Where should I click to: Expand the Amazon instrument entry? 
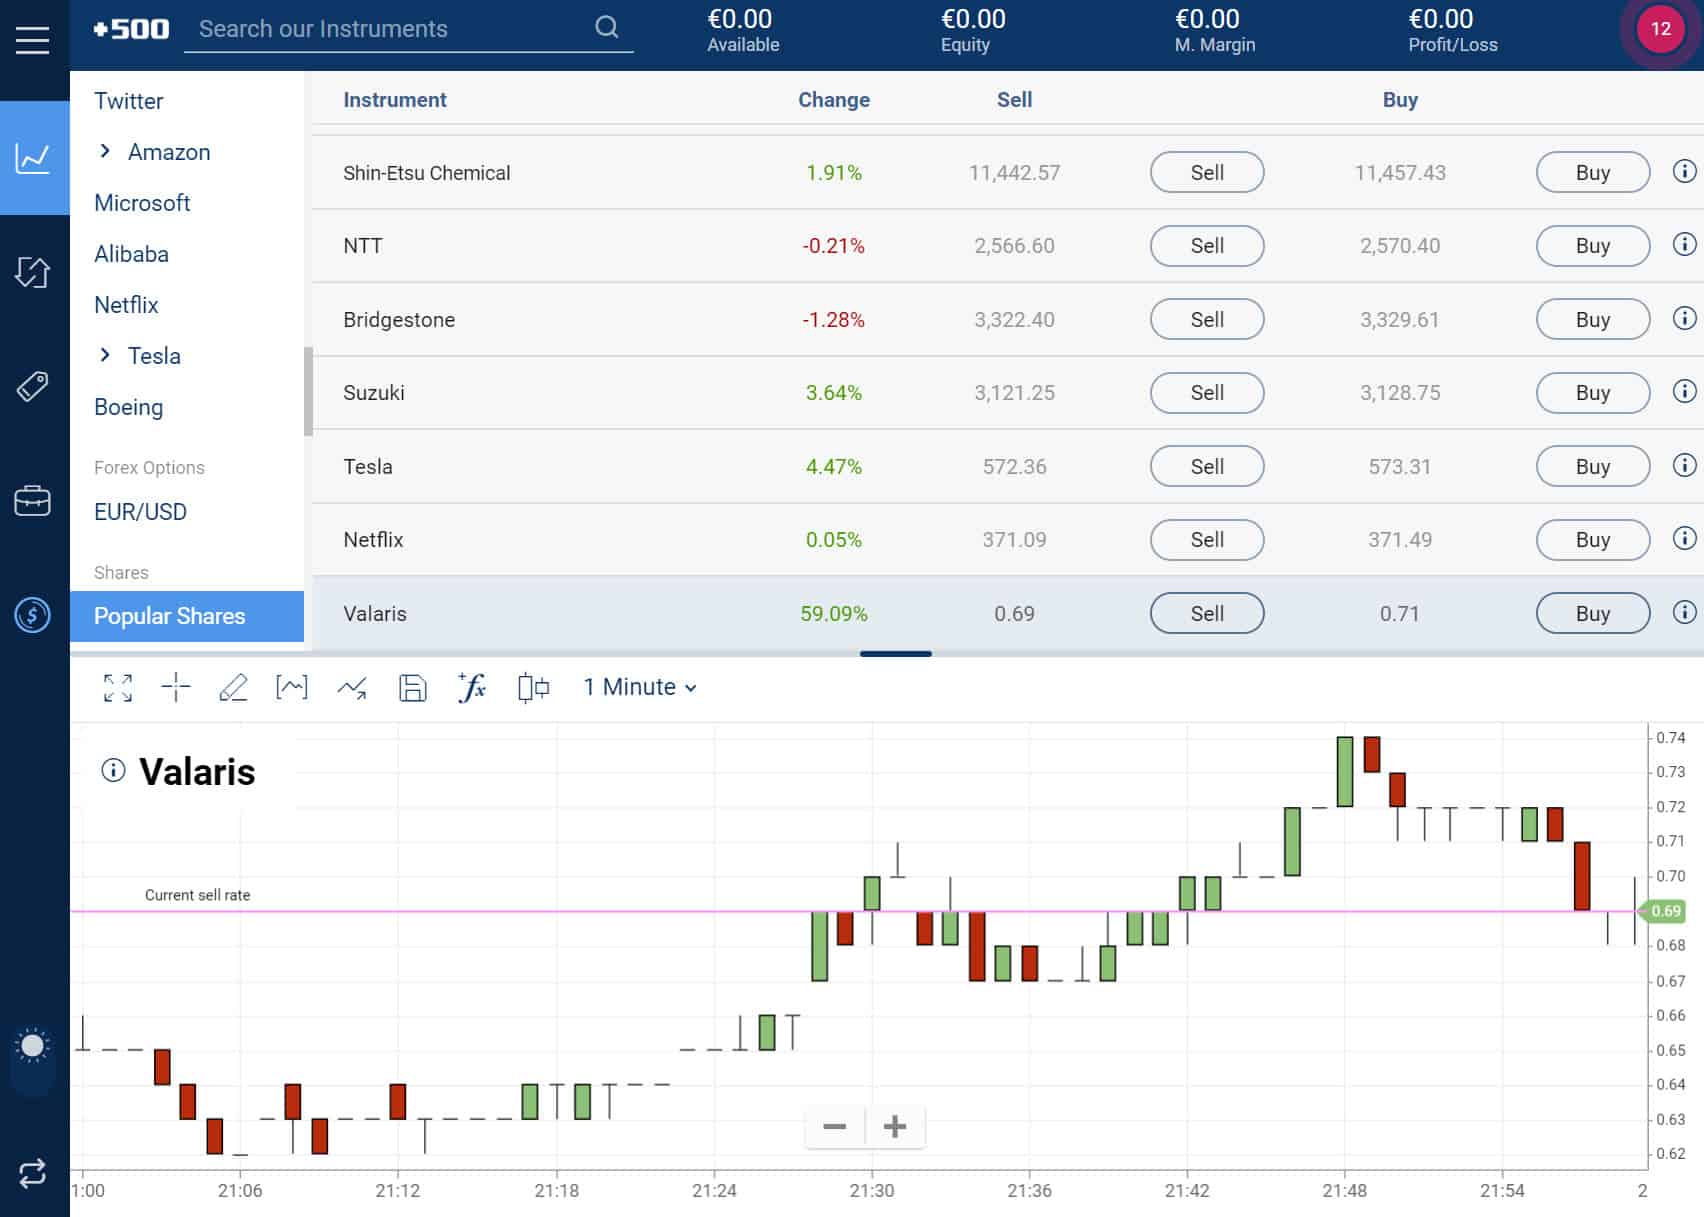tap(104, 151)
